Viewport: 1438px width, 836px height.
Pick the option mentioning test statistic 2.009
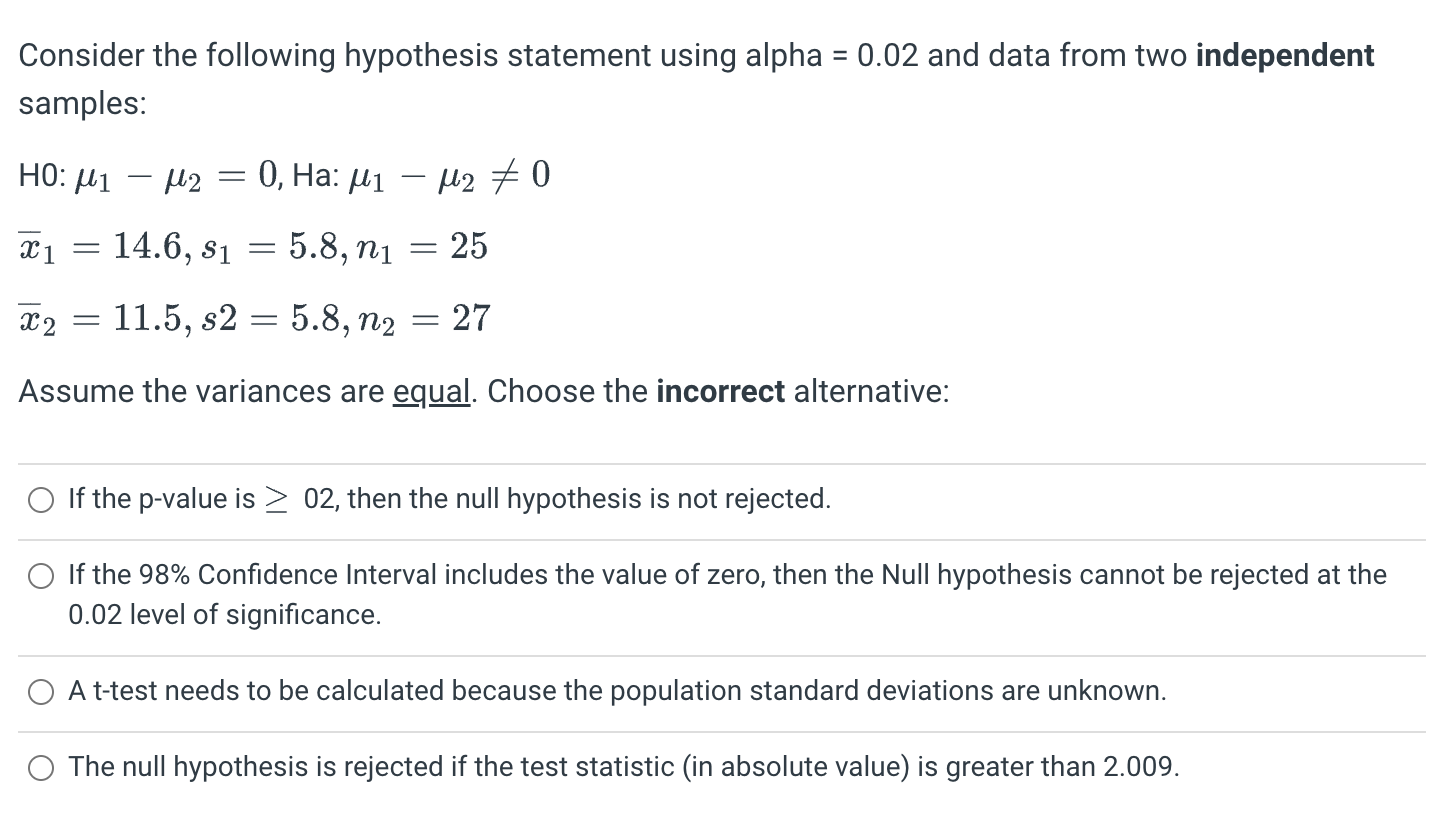click(x=41, y=768)
